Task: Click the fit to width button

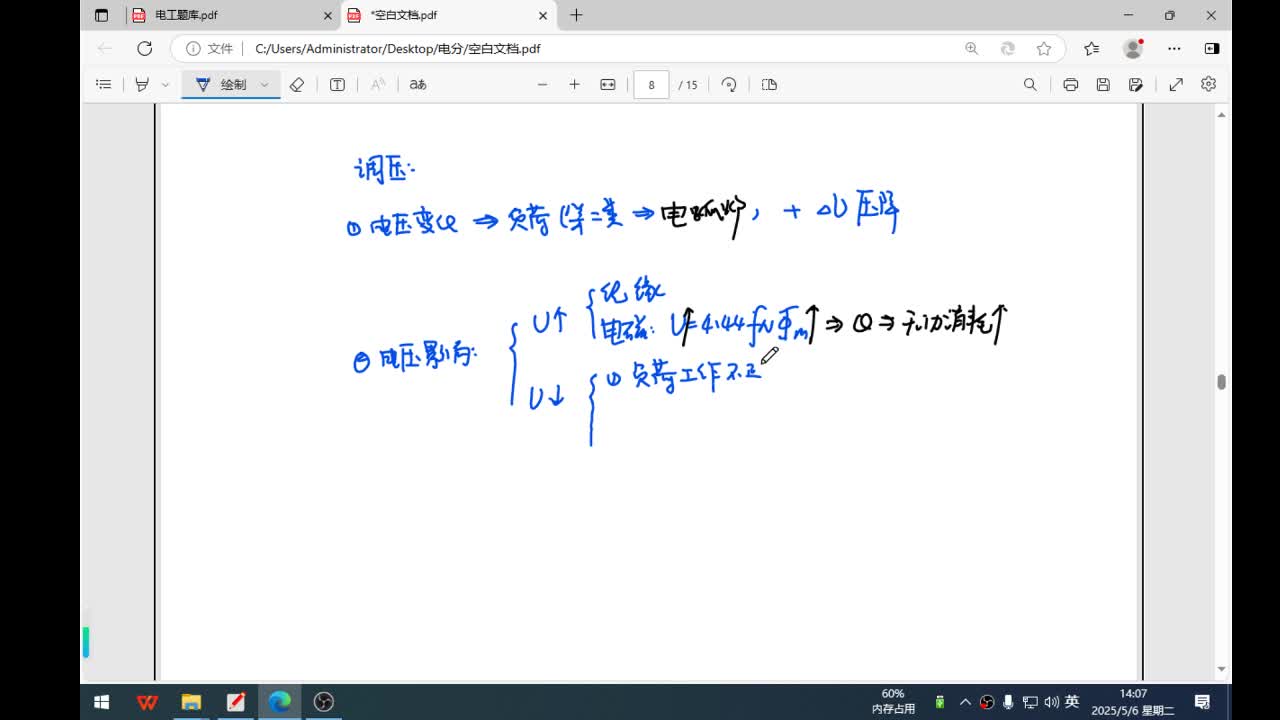Action: (x=607, y=84)
